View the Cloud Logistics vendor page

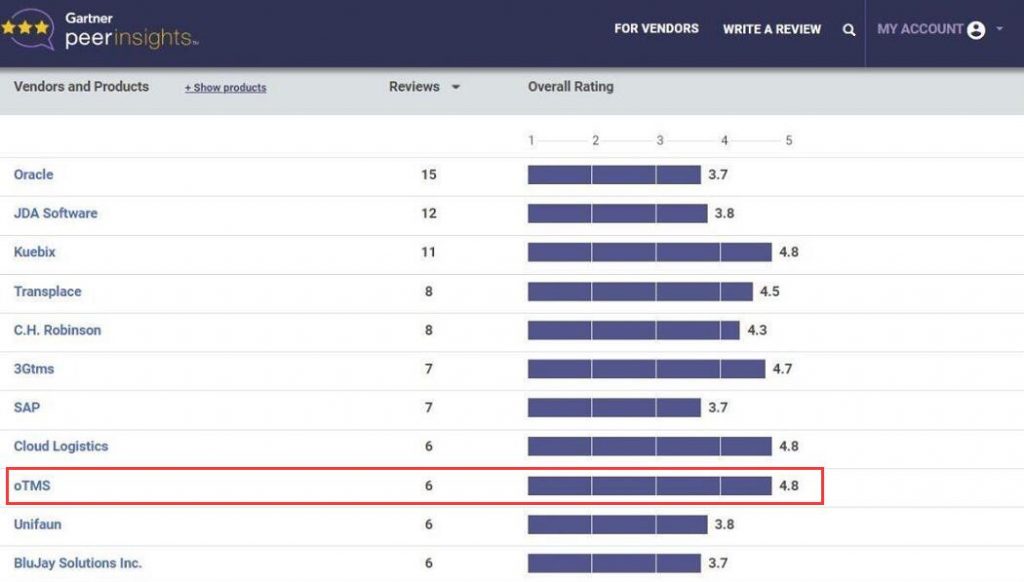tap(60, 446)
